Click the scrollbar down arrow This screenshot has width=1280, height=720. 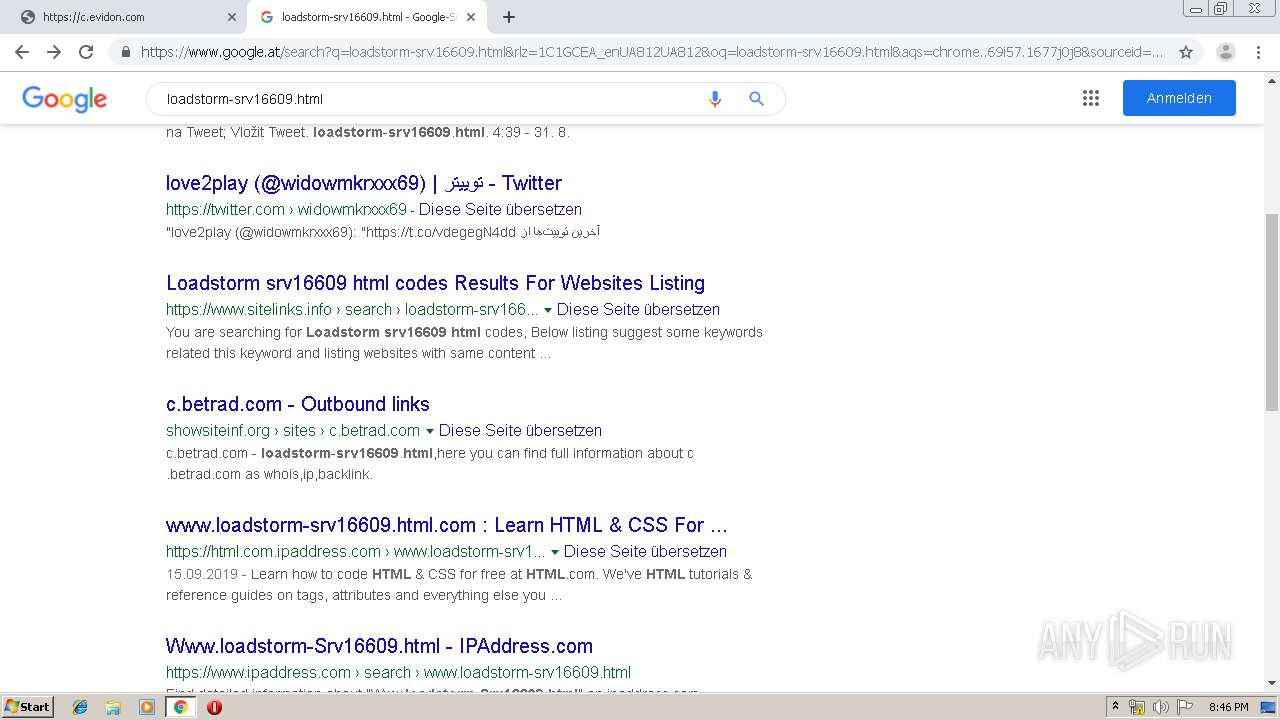tap(1271, 684)
